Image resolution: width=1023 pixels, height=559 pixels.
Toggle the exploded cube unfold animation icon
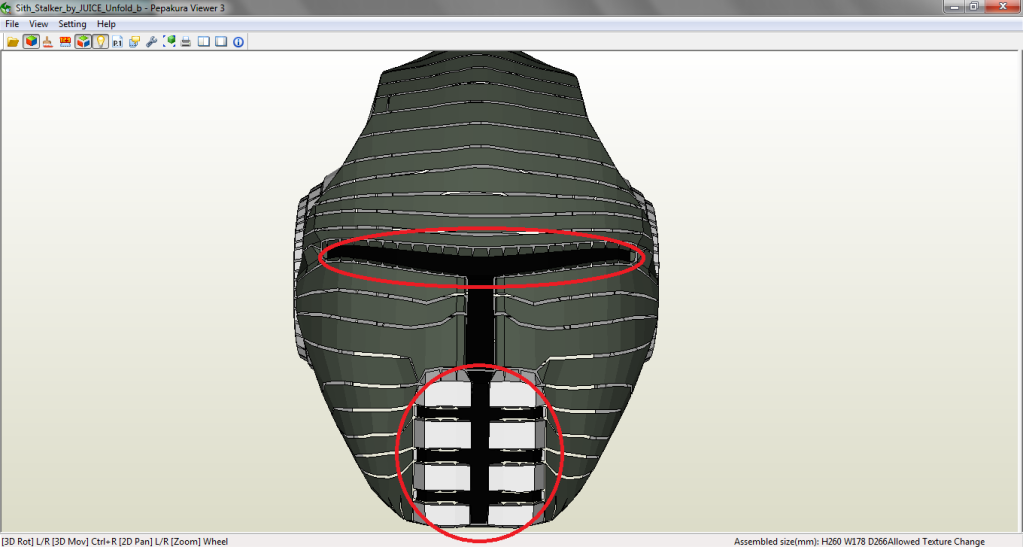coord(83,42)
